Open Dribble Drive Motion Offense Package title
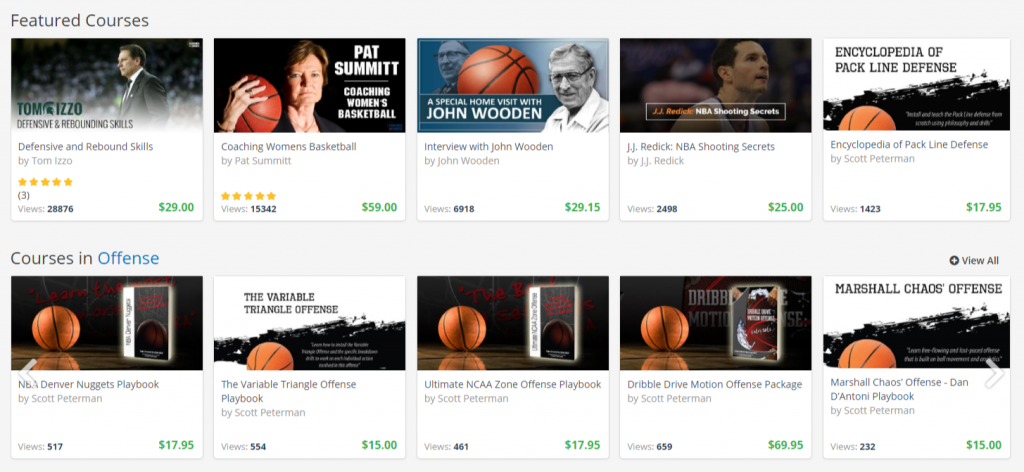This screenshot has height=472, width=1024. (x=714, y=385)
